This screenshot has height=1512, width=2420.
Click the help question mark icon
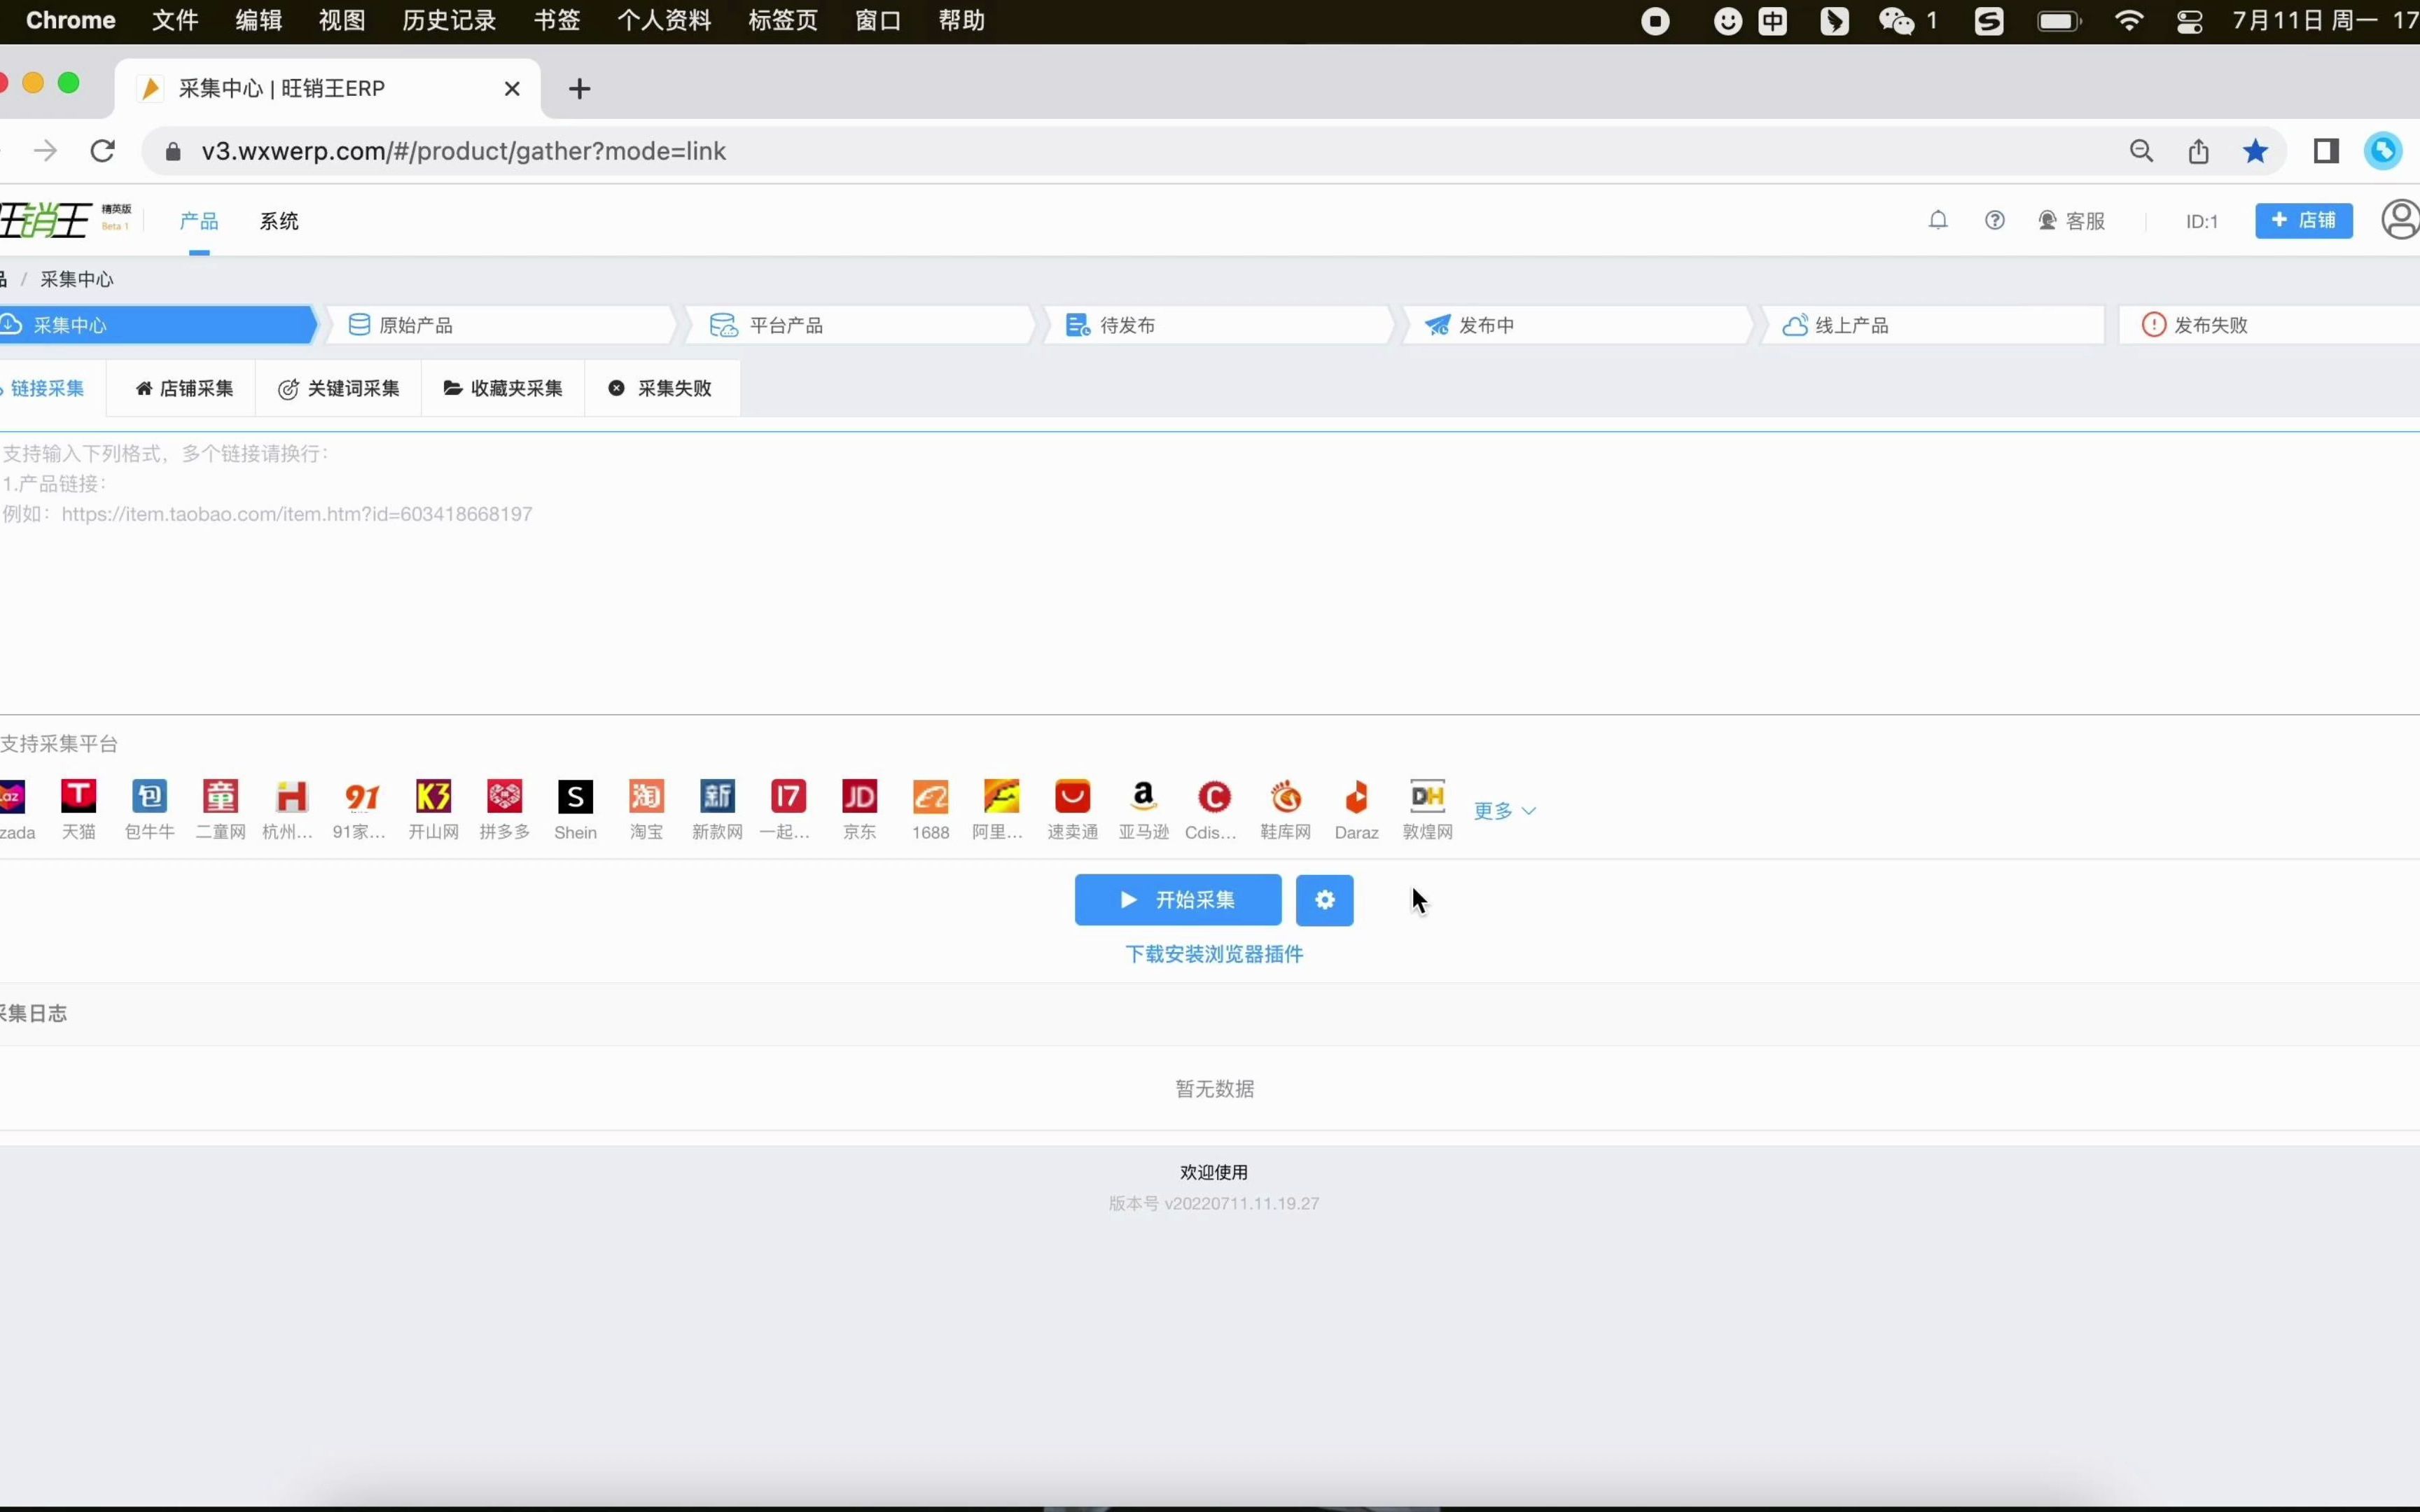(1995, 220)
